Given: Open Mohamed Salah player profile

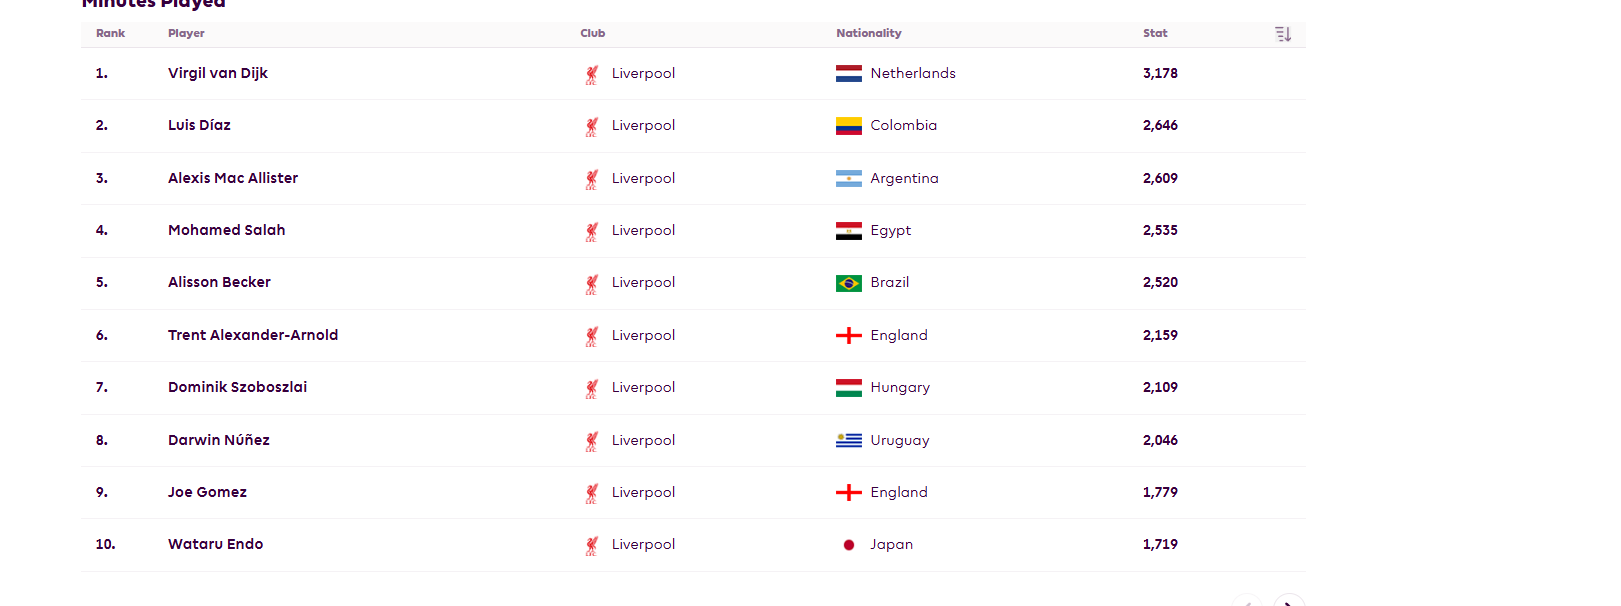Looking at the screenshot, I should coord(227,230).
